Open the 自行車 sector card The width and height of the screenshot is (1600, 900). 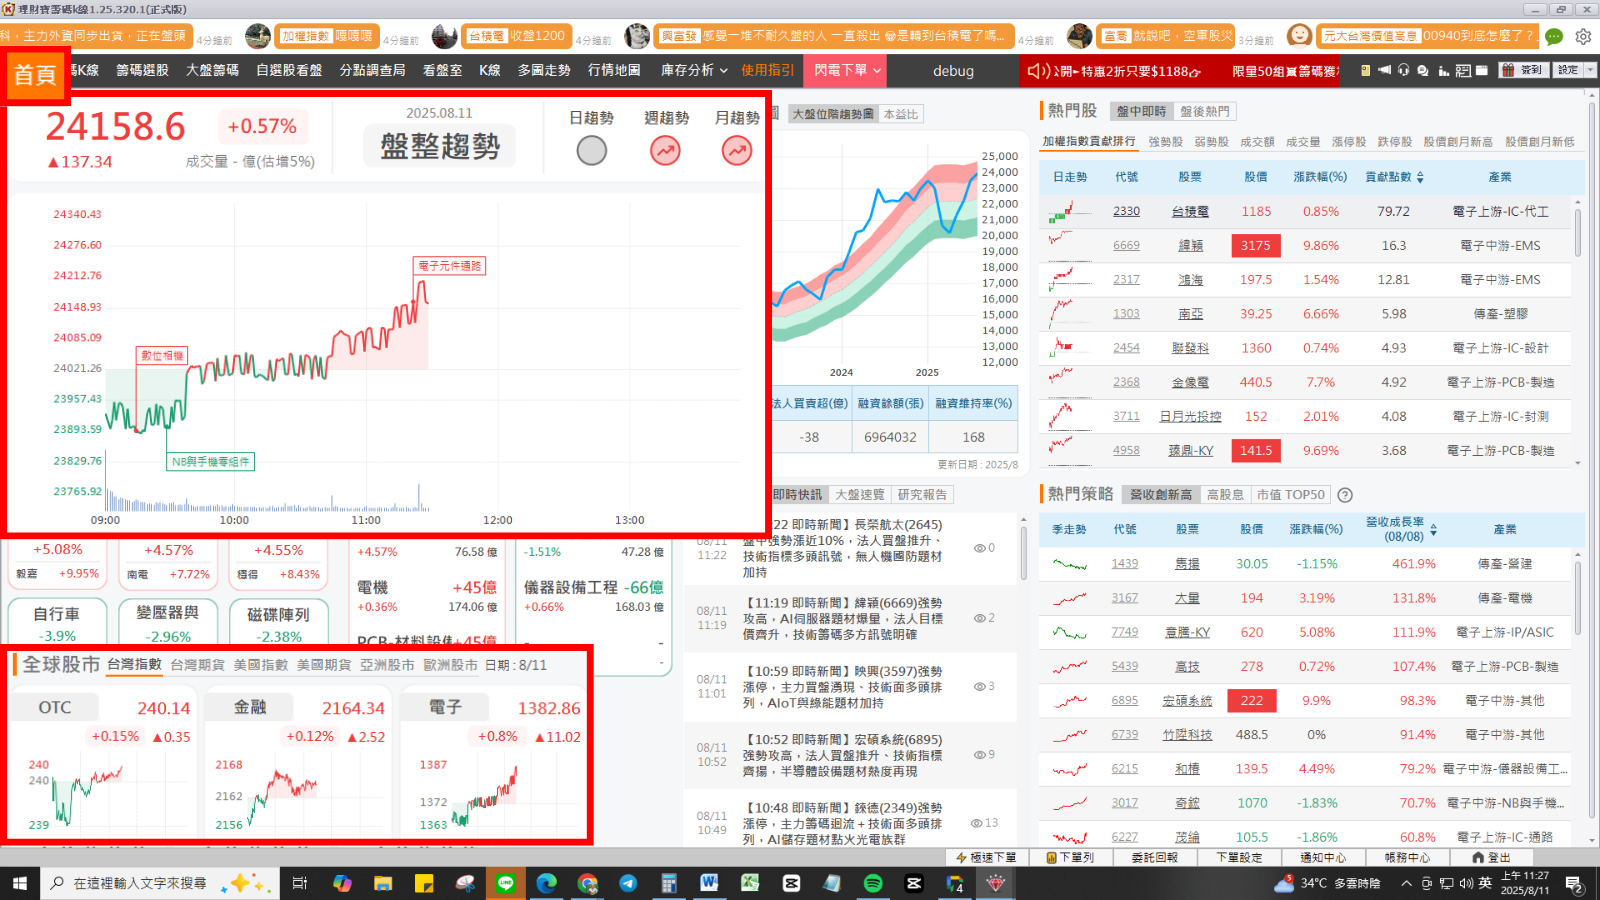click(57, 622)
